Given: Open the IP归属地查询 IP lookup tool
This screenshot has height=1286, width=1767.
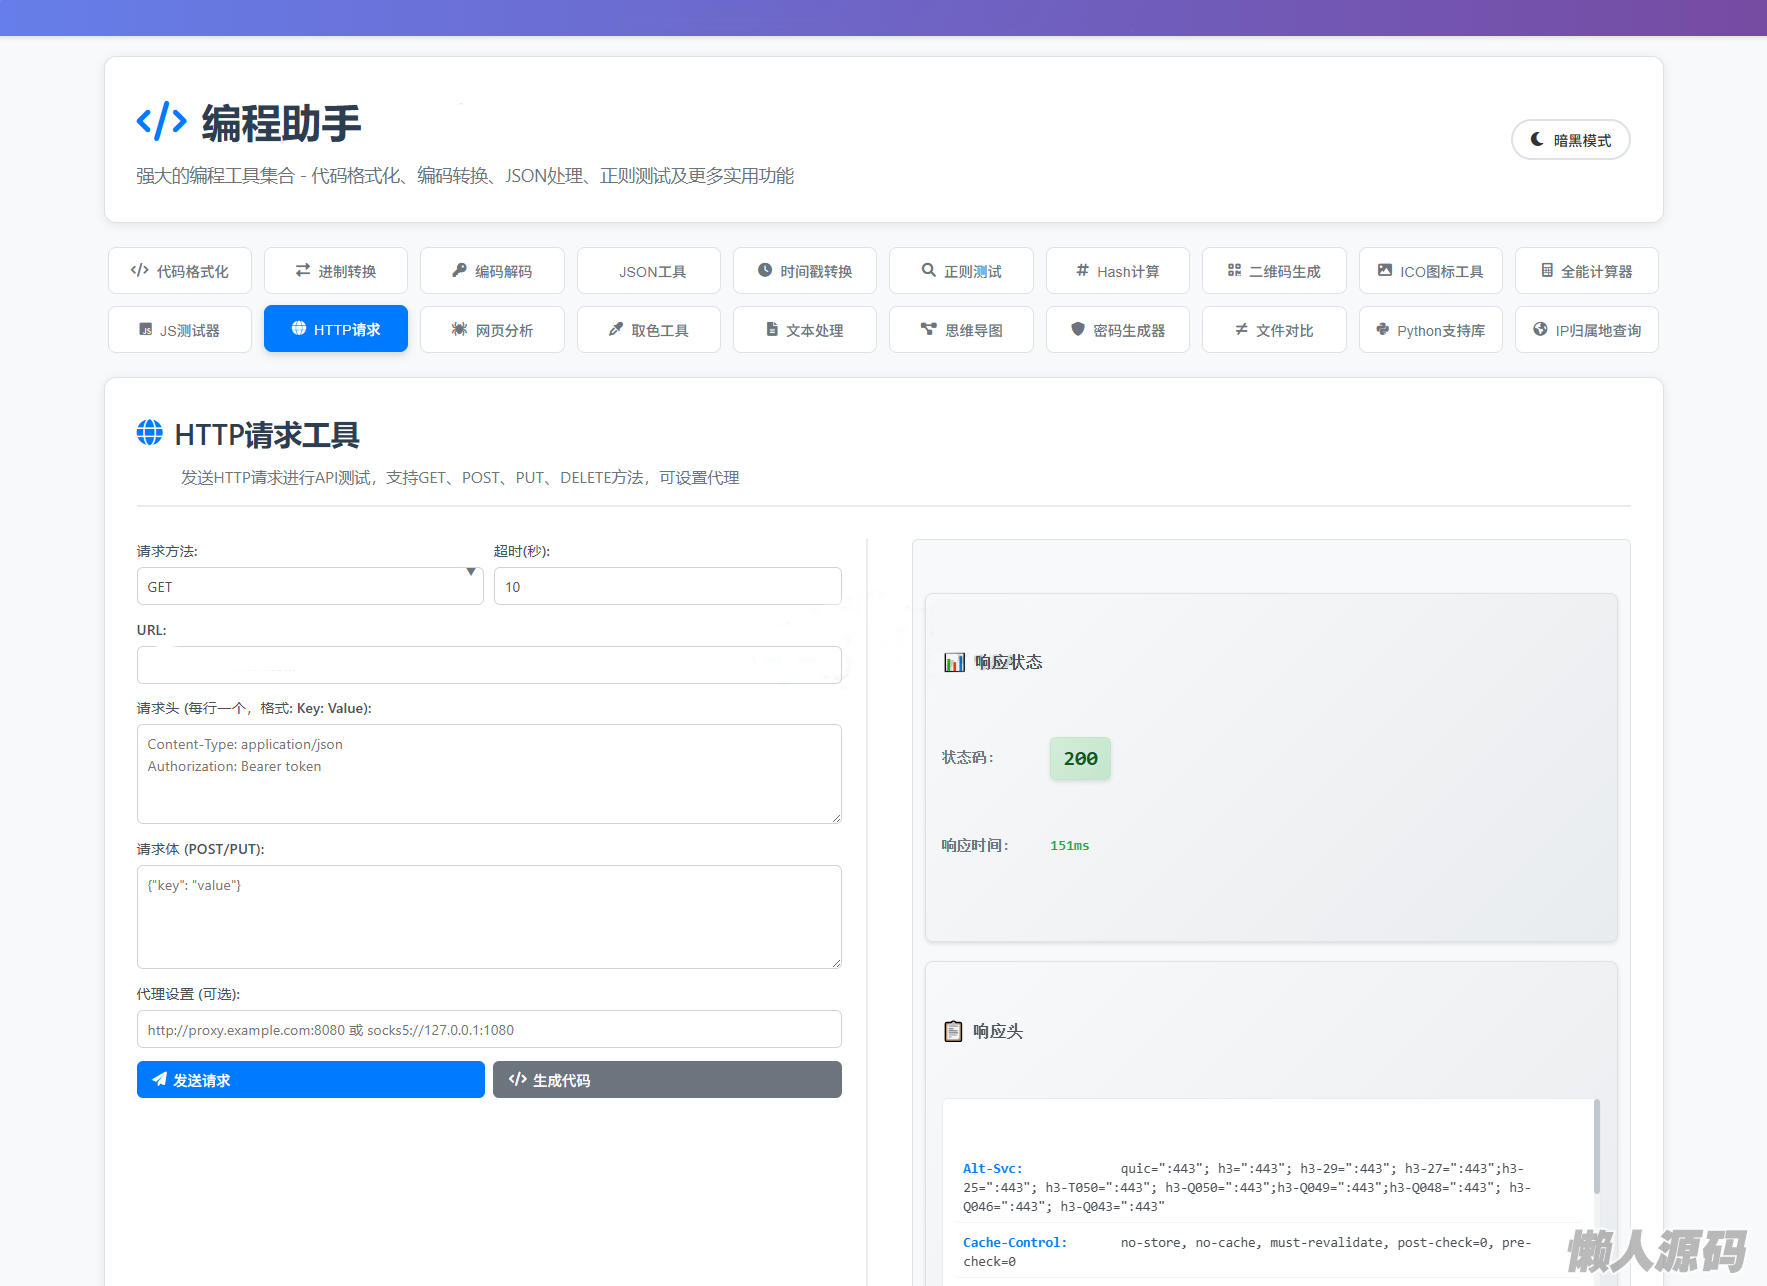Looking at the screenshot, I should [x=1587, y=330].
